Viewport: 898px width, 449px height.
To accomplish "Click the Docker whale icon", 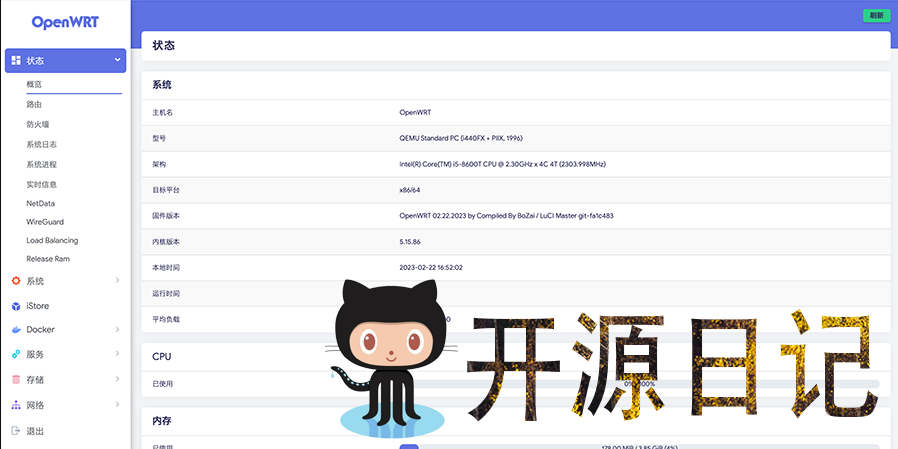I will point(16,330).
